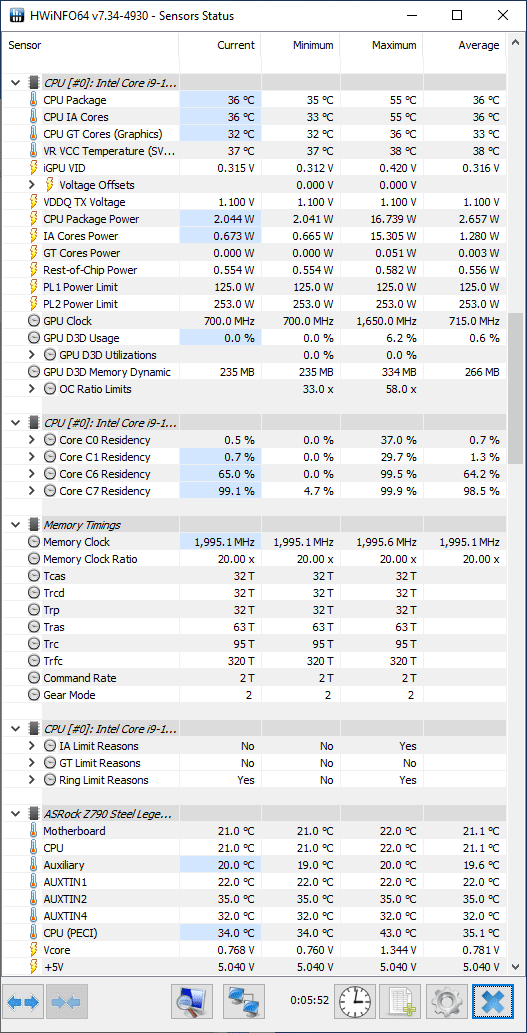Collapse the Memory Timings group
Screen dimensions: 527x1033
click(16, 525)
